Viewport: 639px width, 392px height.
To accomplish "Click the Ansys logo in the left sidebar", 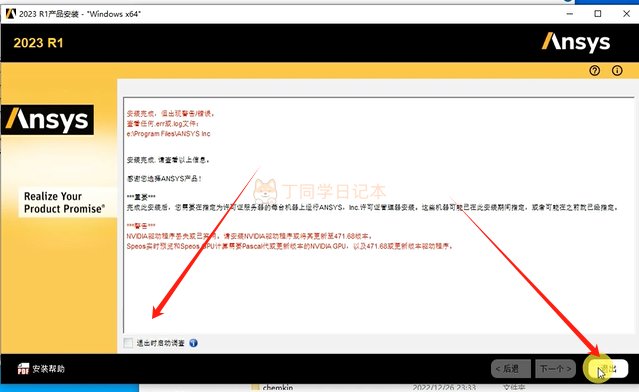I will pyautogui.click(x=47, y=120).
